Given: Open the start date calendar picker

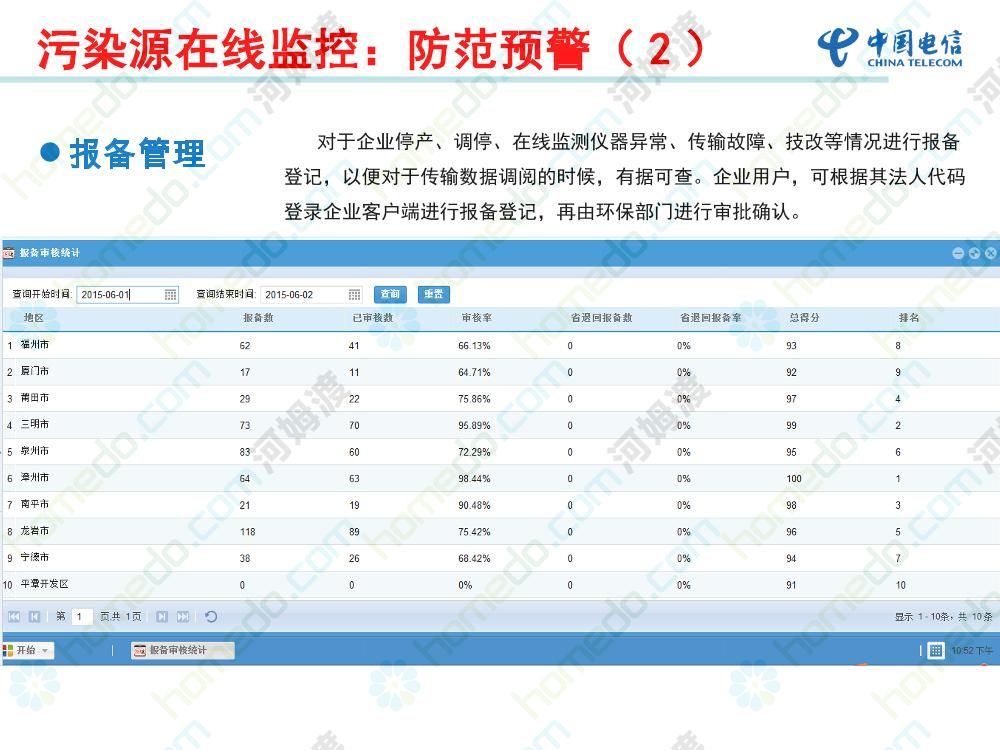Looking at the screenshot, I should 171,295.
